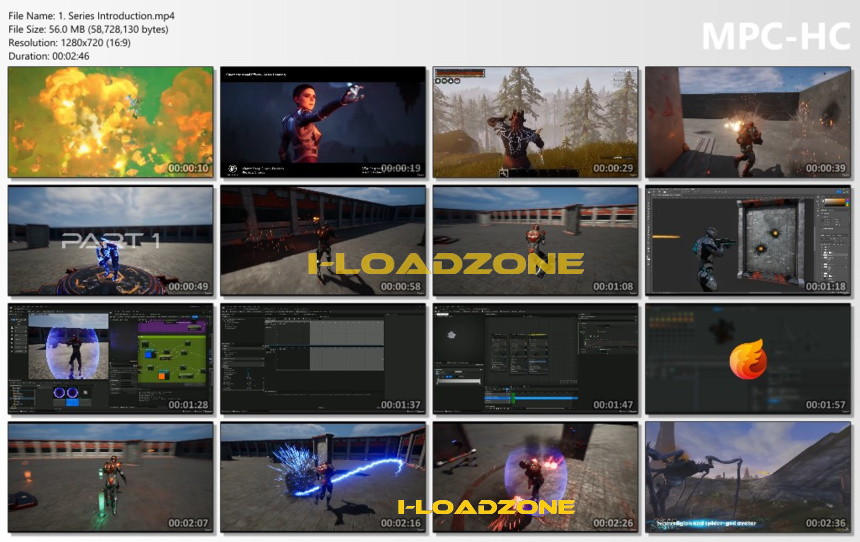Open the Photoshop soldier thumbnail at 00:01:18
The width and height of the screenshot is (860, 542).
748,241
